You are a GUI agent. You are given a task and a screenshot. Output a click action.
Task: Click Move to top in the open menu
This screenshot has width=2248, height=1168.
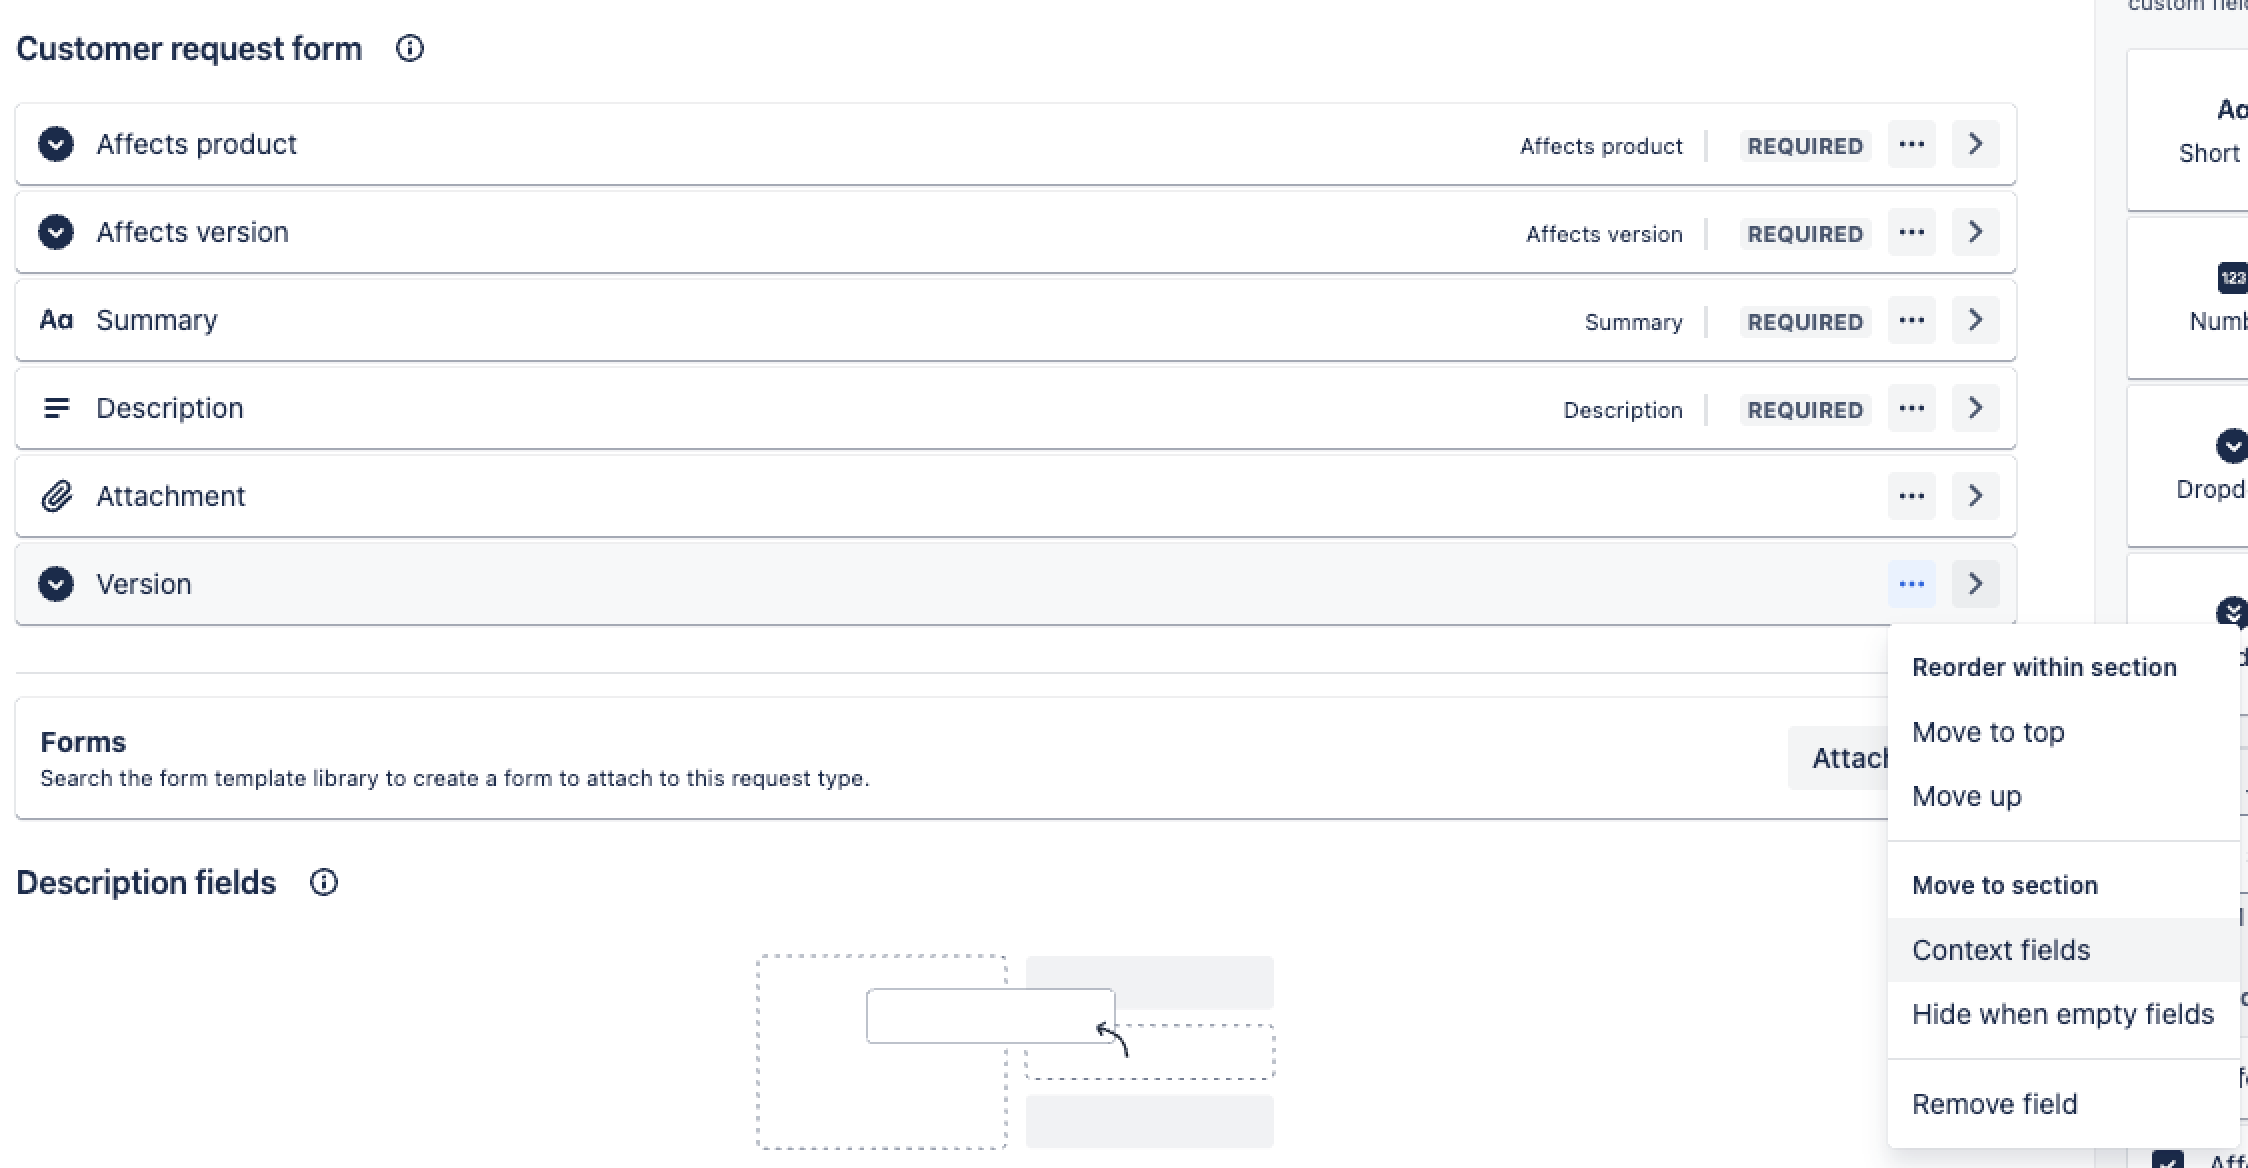[x=1987, y=732]
